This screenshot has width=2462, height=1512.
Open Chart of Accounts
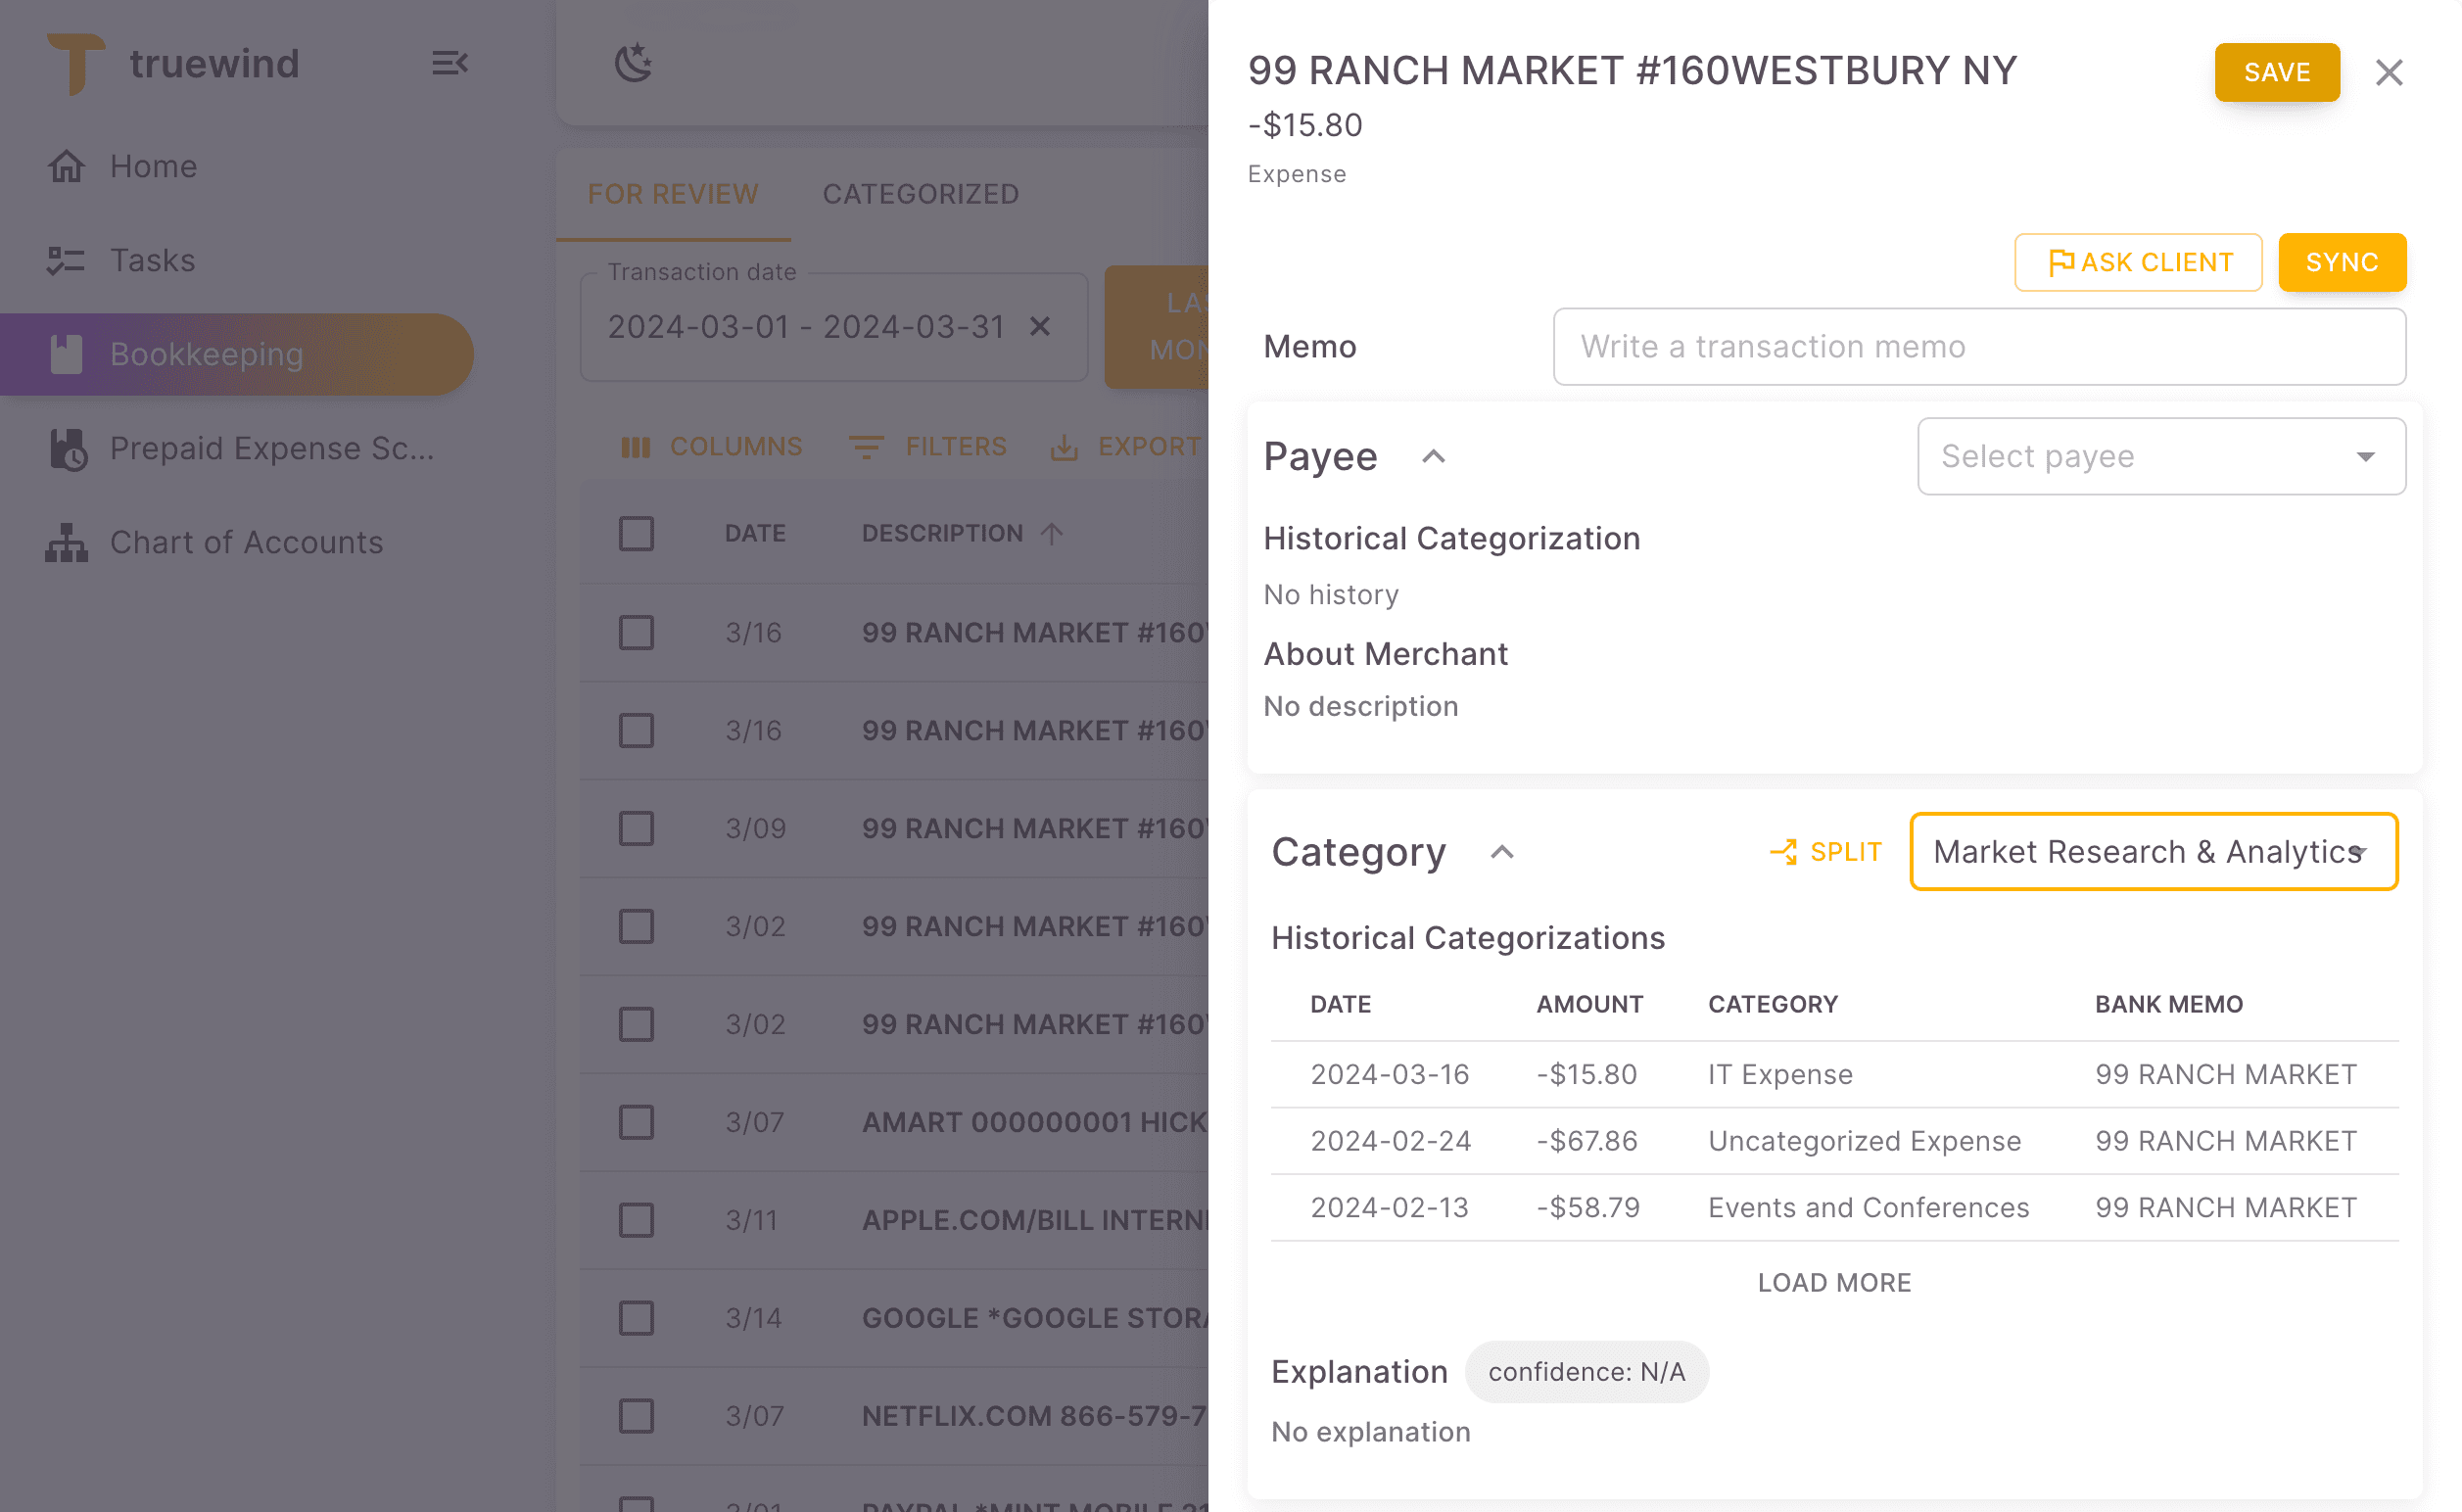(x=245, y=542)
